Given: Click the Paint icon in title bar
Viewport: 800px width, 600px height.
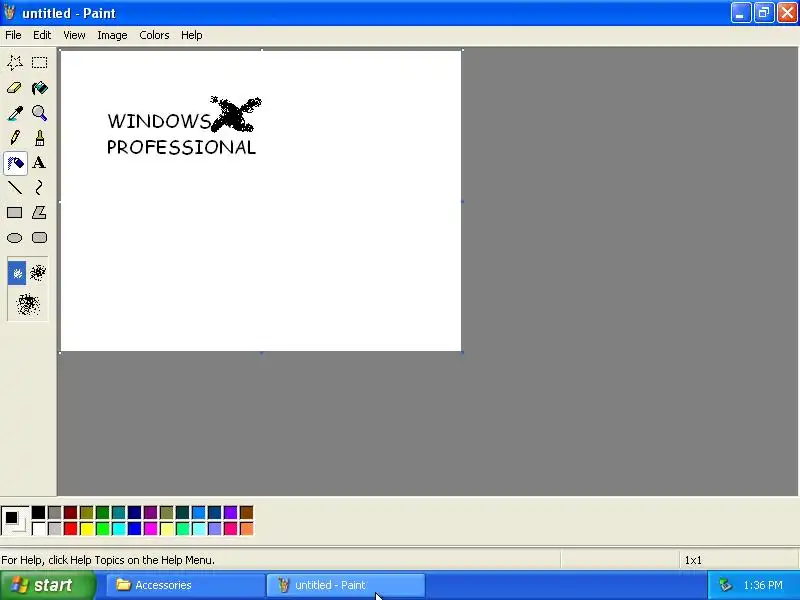Looking at the screenshot, I should 10,12.
